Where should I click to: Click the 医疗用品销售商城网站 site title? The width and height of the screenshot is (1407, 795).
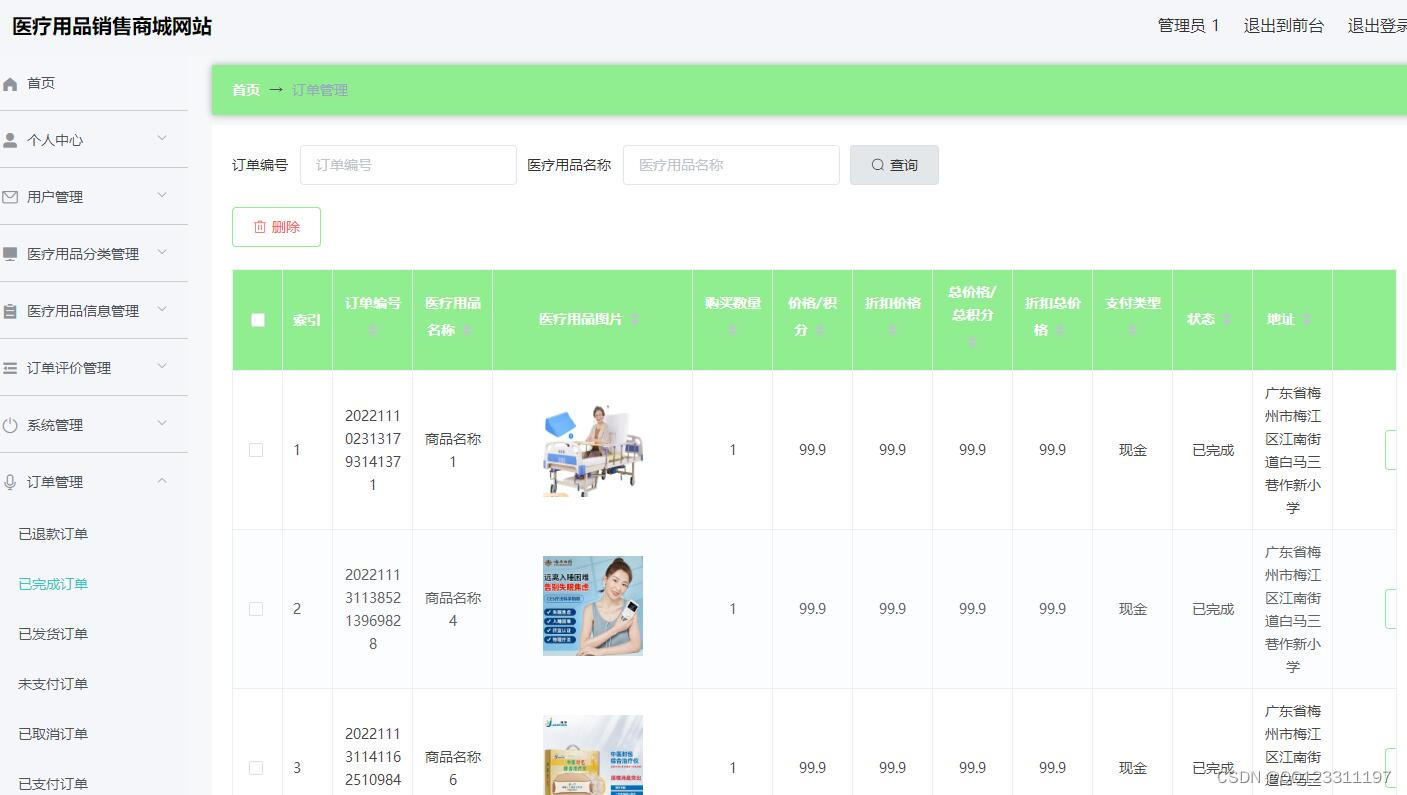coord(112,27)
